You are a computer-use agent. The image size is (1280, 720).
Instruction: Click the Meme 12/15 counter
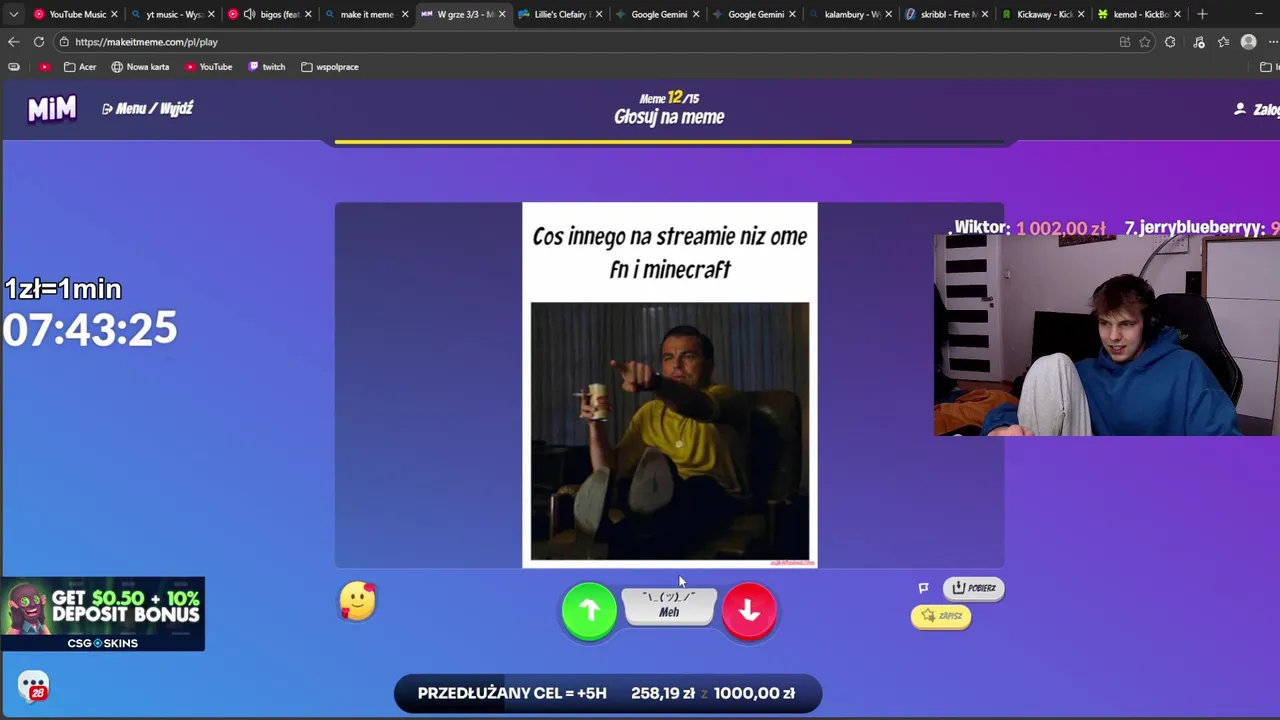[x=669, y=98]
